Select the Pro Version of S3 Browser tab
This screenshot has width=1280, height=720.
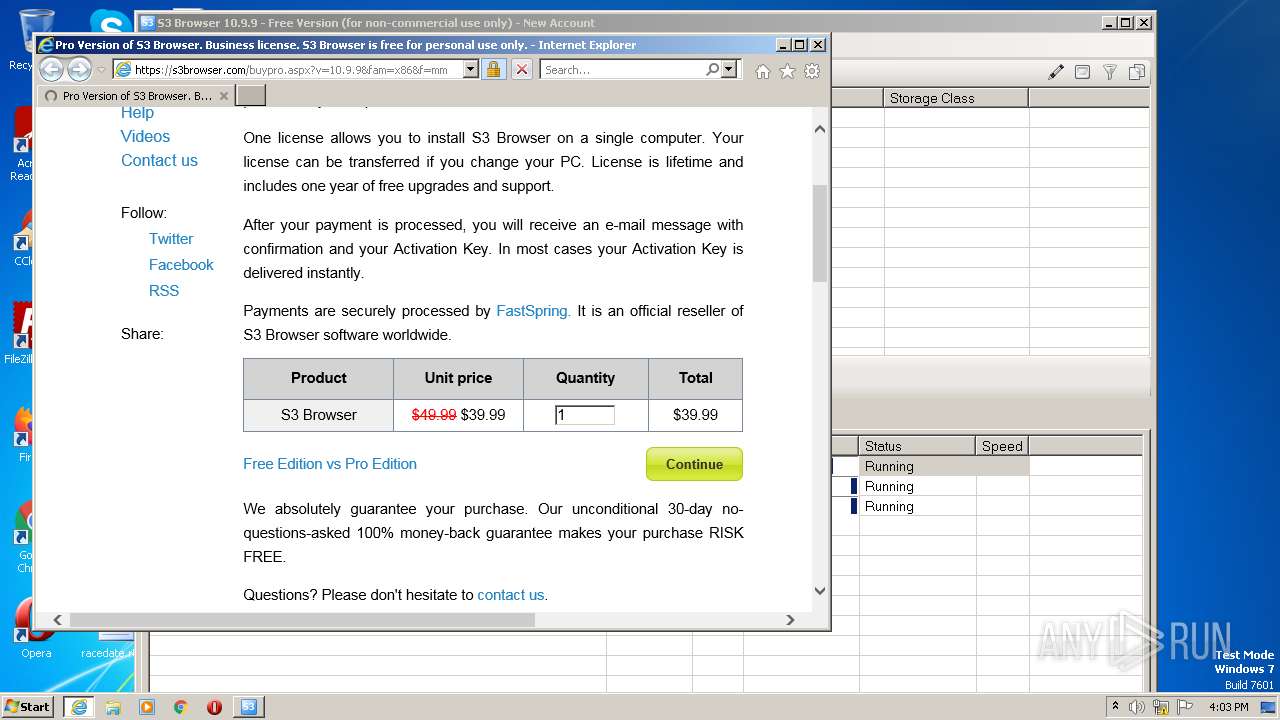(136, 96)
